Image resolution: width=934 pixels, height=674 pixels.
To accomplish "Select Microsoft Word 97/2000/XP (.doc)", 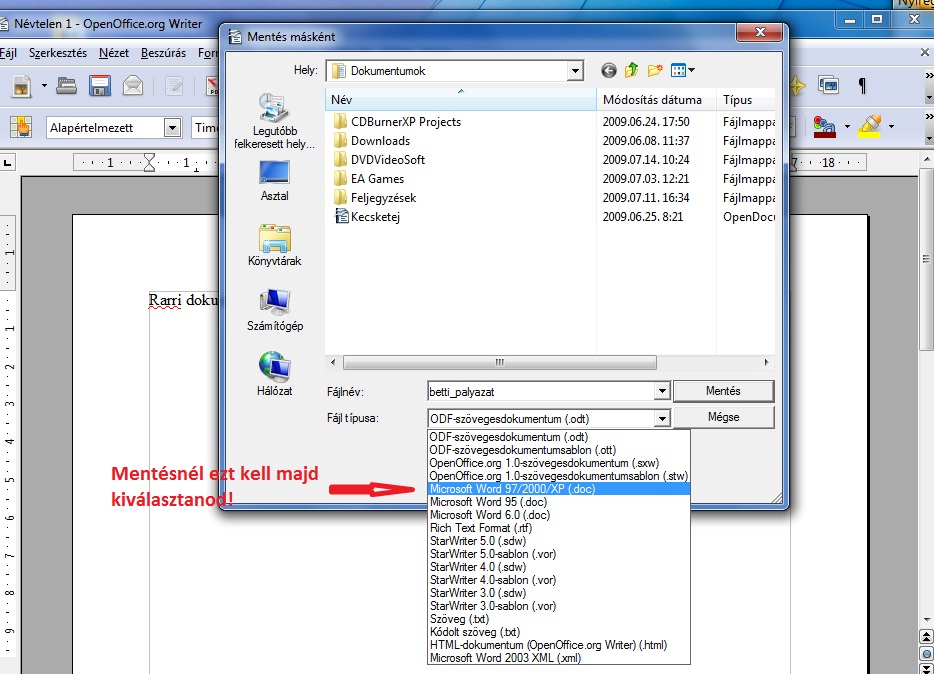I will (x=559, y=489).
